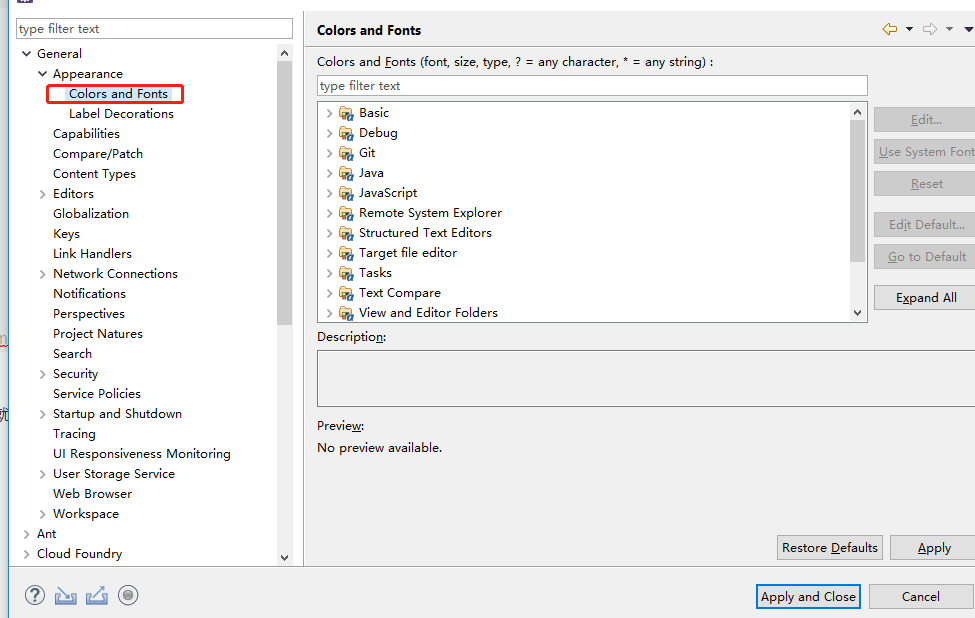
Task: Click the Apply and Close button
Action: (x=808, y=597)
